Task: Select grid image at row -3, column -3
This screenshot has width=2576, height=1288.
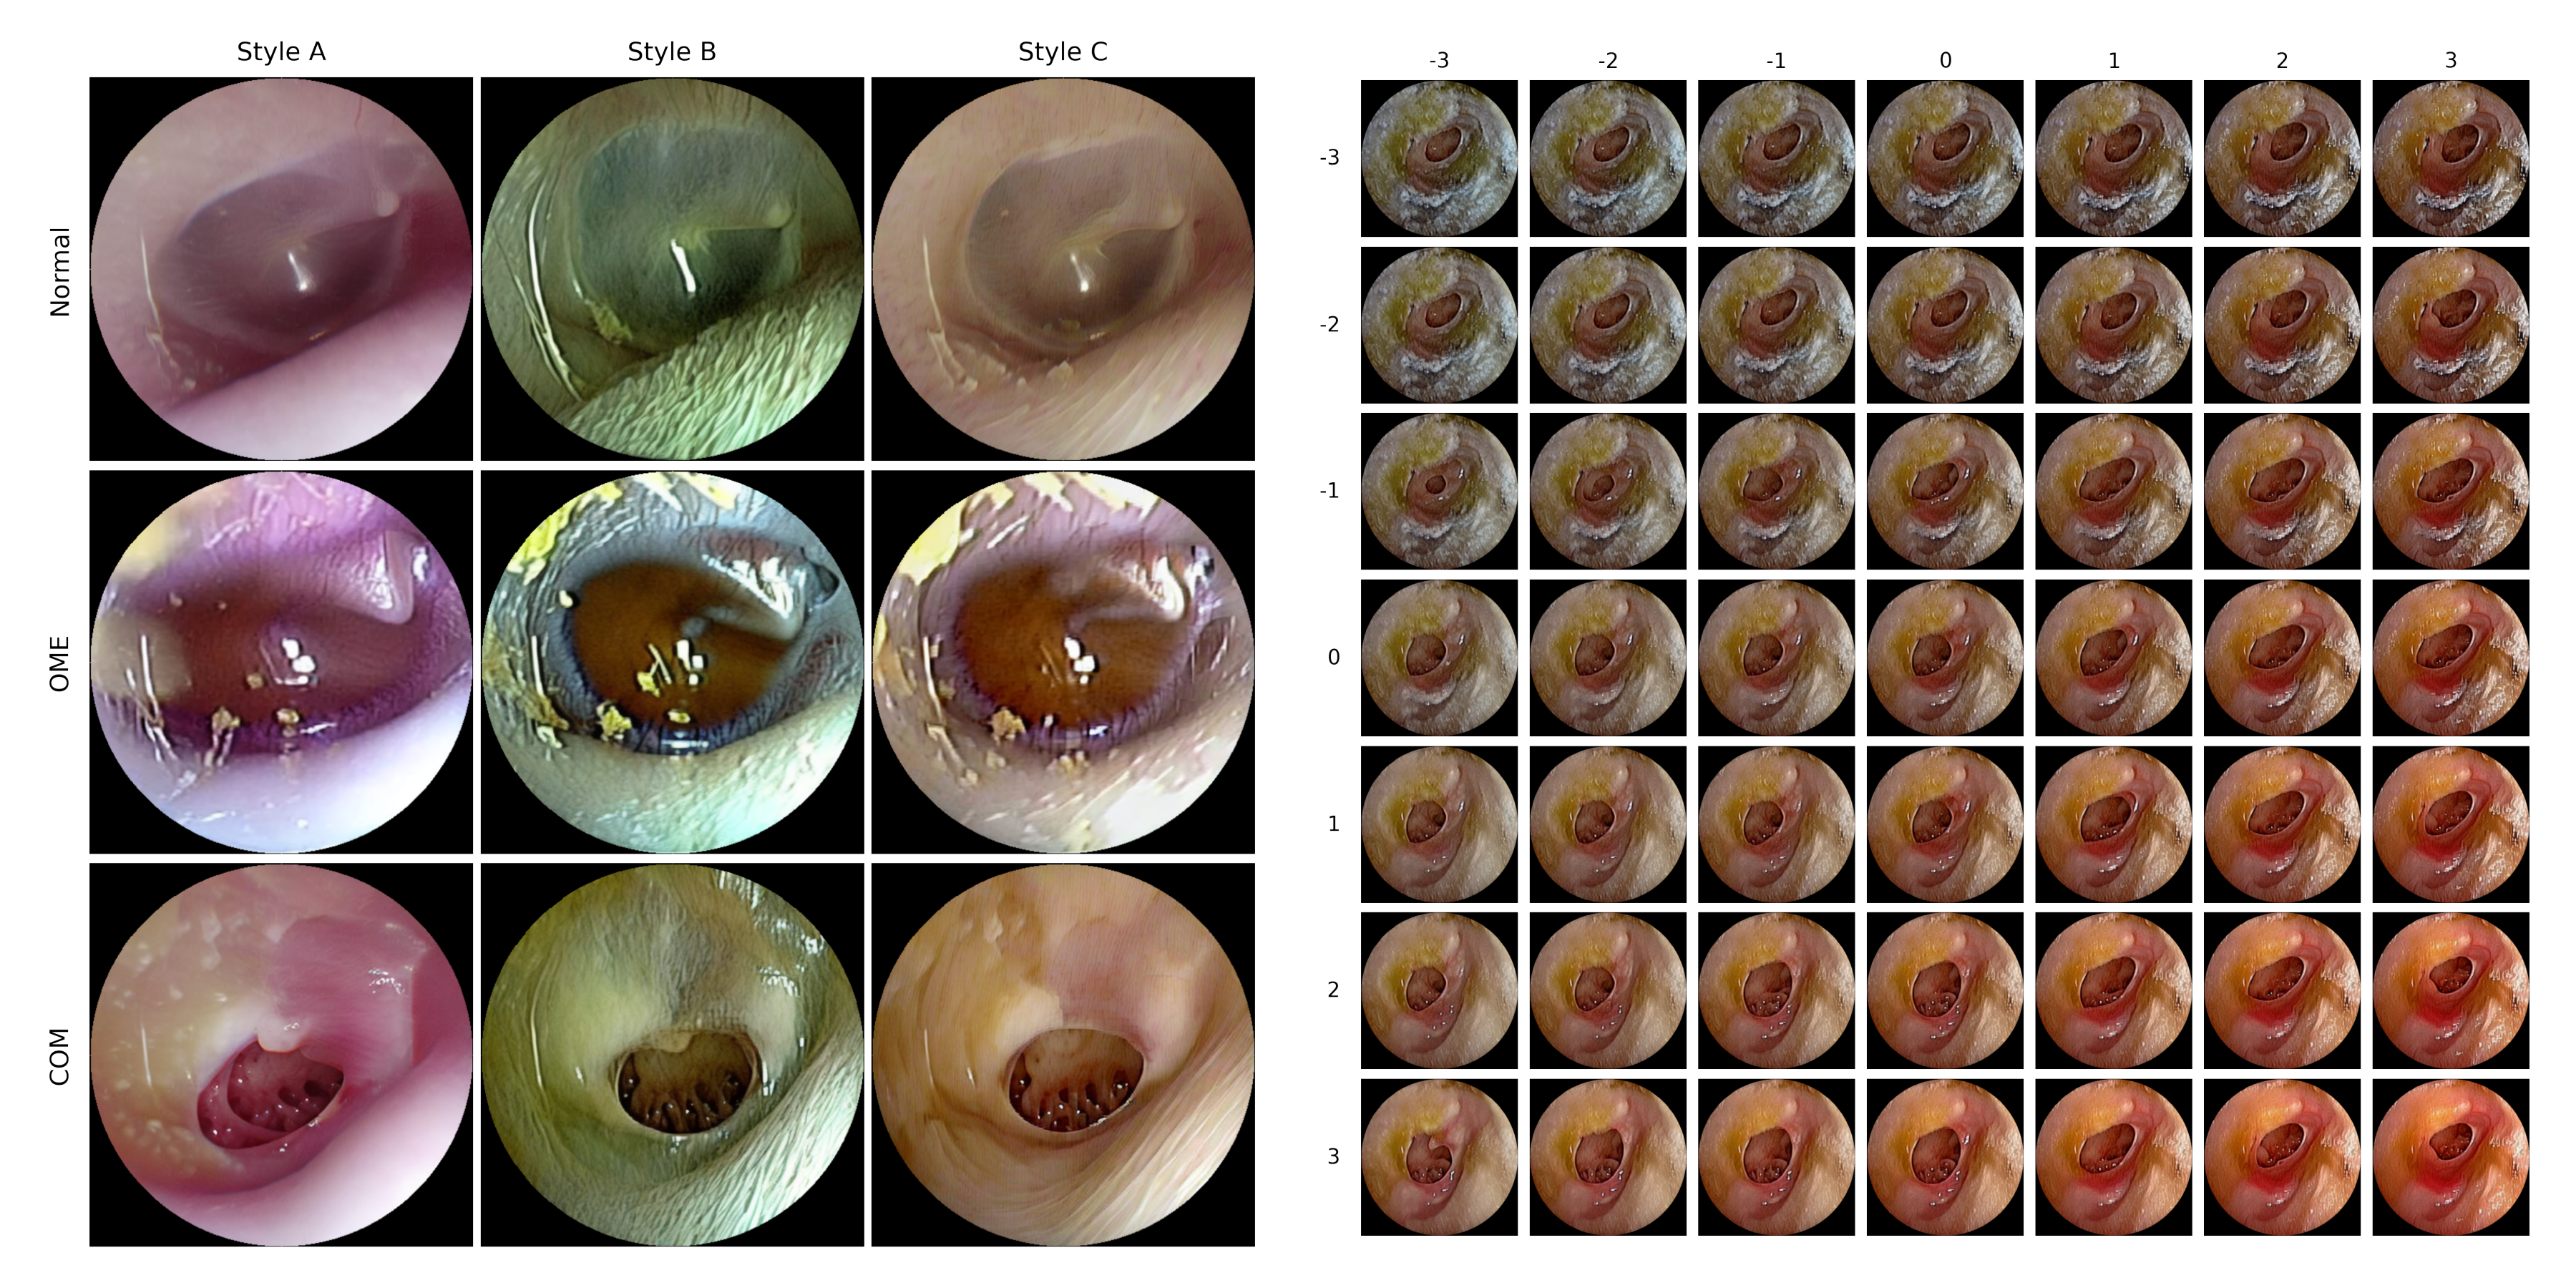Action: click(1439, 159)
